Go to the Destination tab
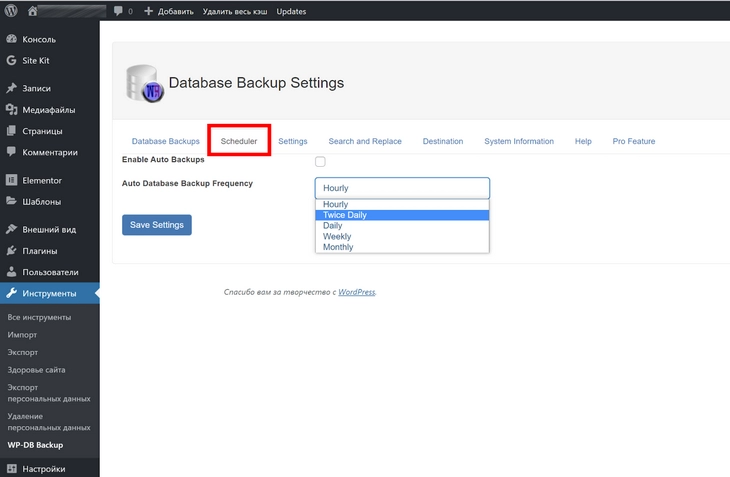The width and height of the screenshot is (730, 477). [x=443, y=141]
